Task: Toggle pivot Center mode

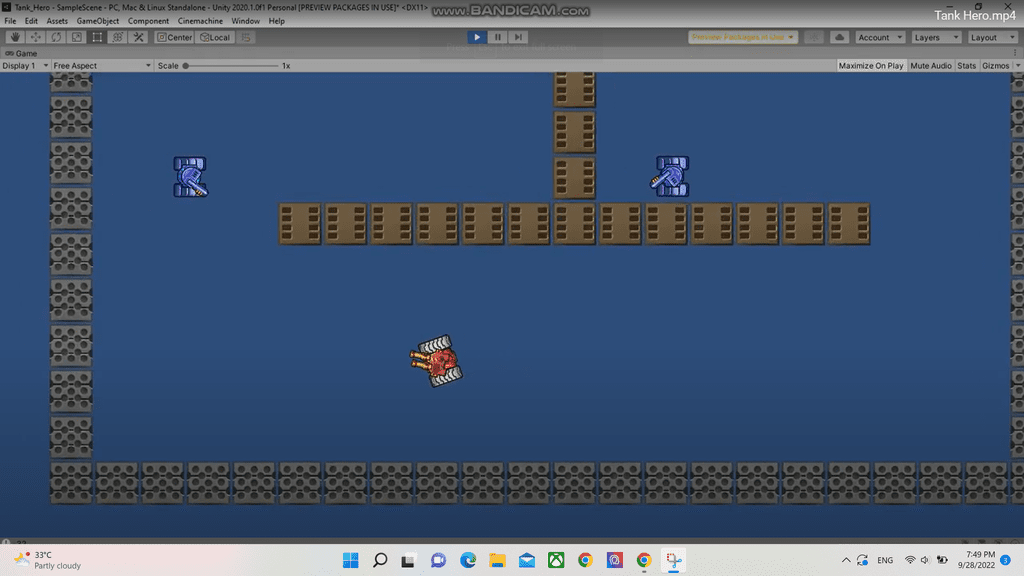Action: point(174,37)
